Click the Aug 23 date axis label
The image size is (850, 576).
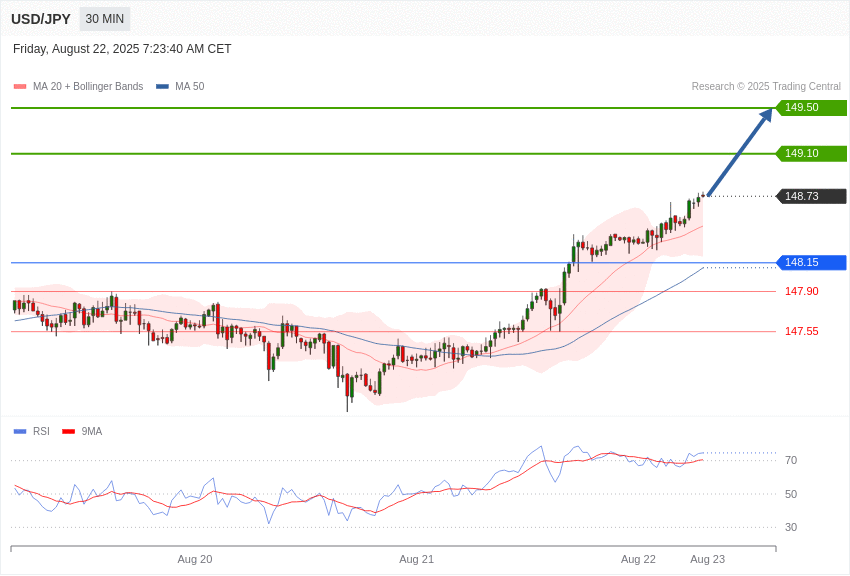[x=707, y=560]
